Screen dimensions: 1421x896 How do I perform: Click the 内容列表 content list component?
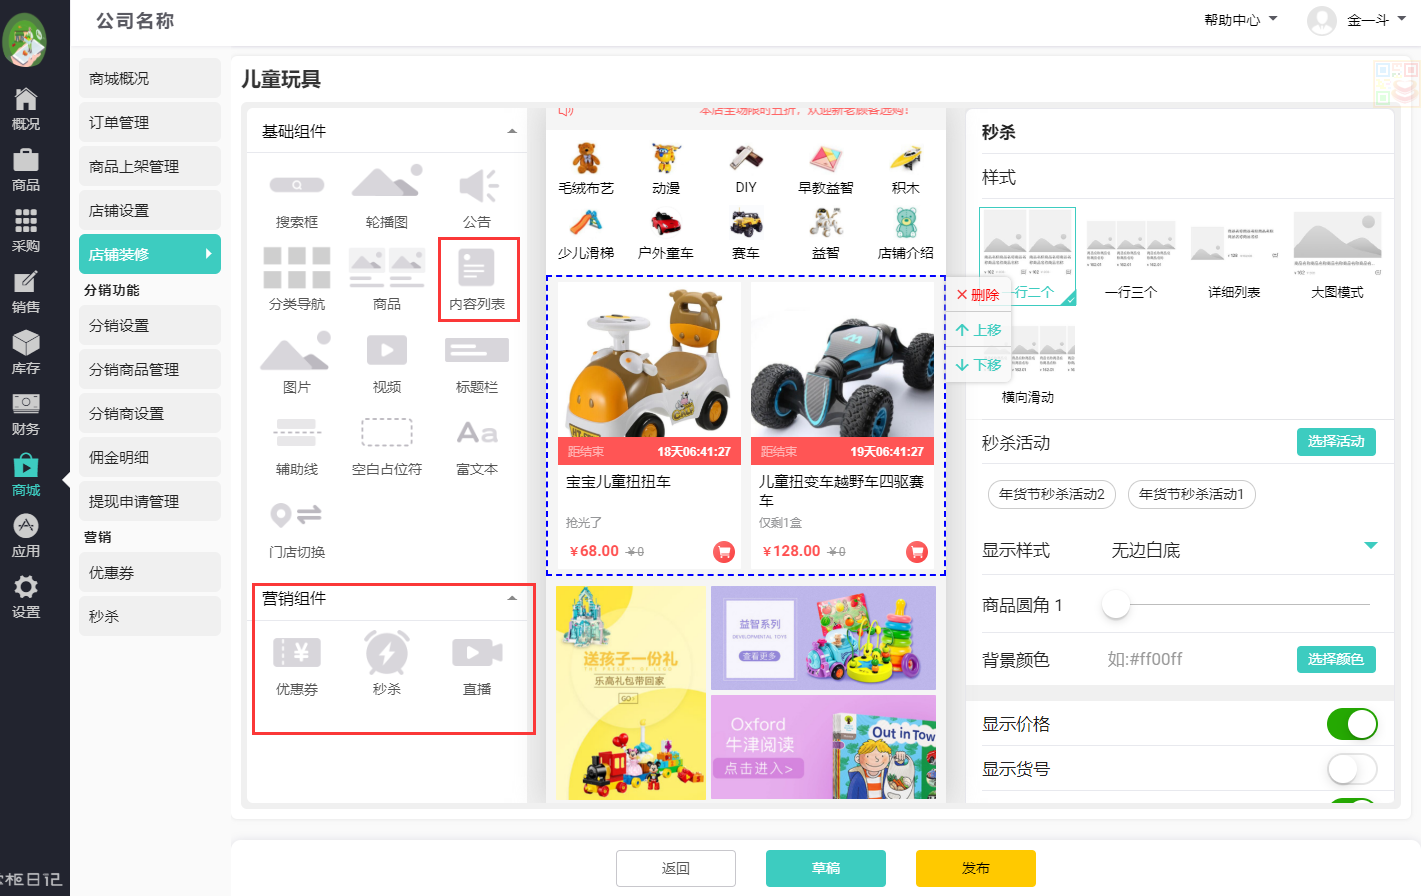tap(477, 279)
